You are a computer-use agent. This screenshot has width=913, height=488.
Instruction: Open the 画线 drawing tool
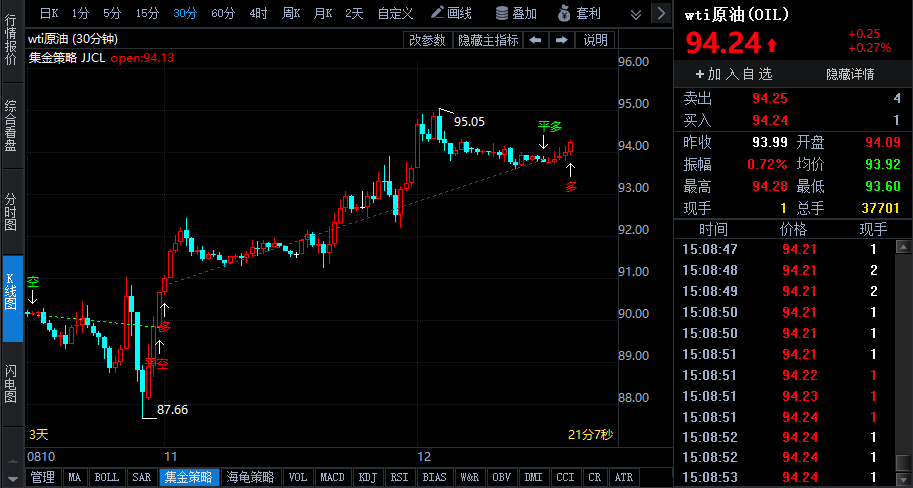coord(451,13)
